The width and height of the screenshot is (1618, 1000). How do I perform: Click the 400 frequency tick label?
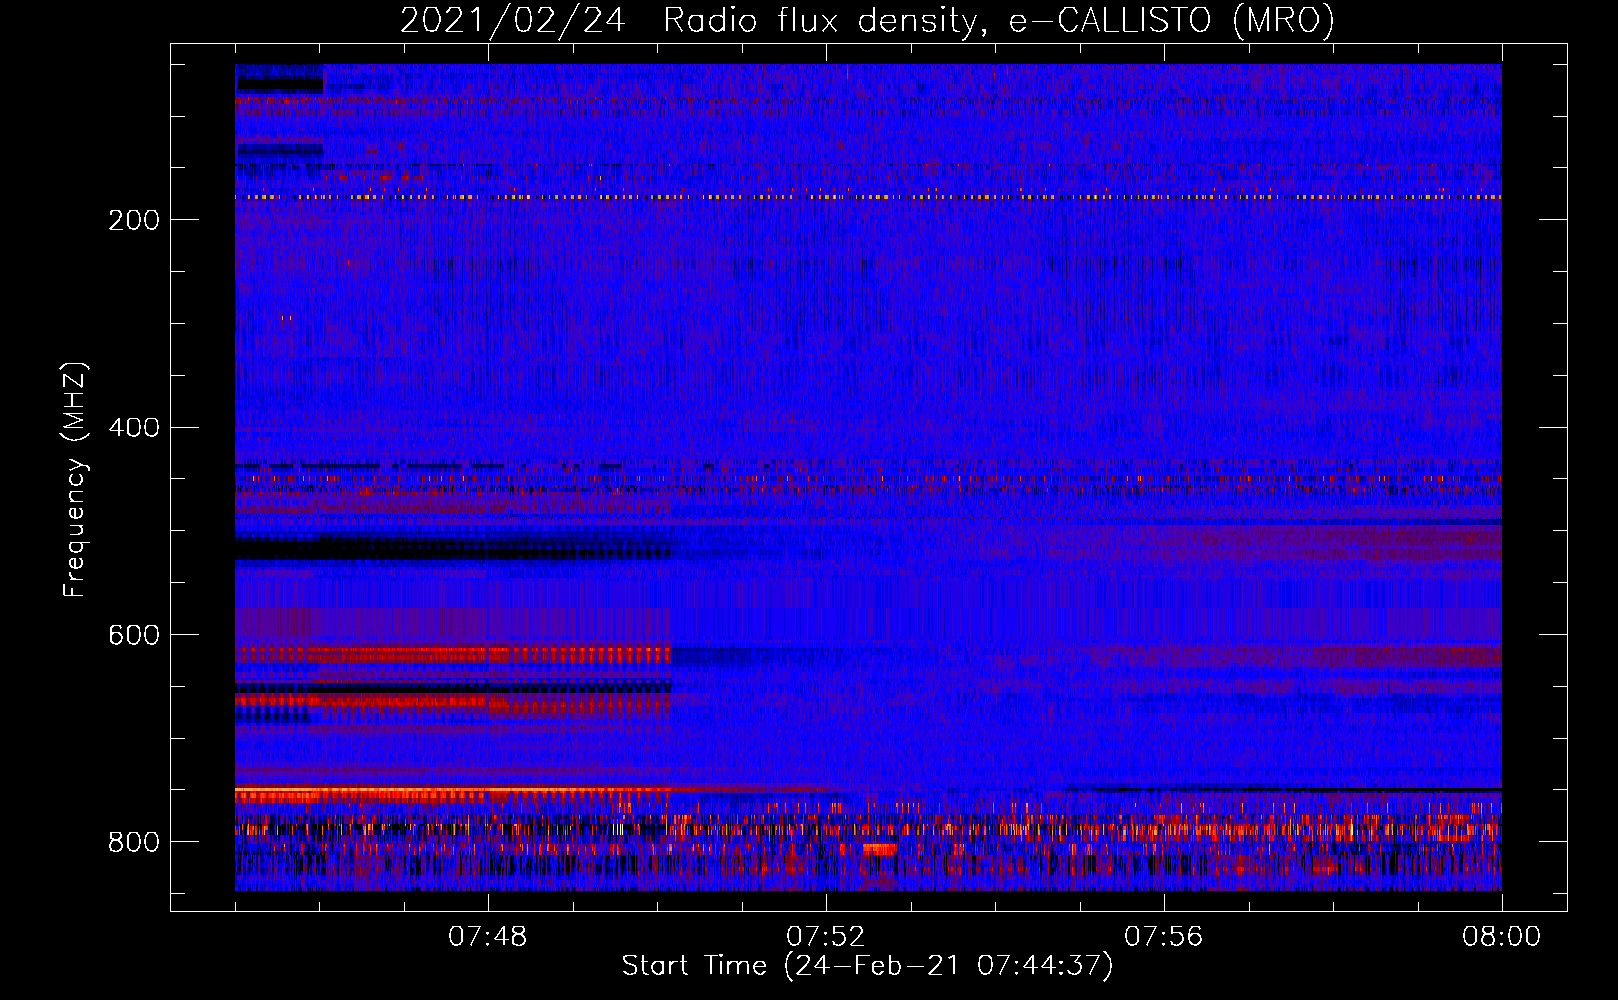tap(133, 428)
